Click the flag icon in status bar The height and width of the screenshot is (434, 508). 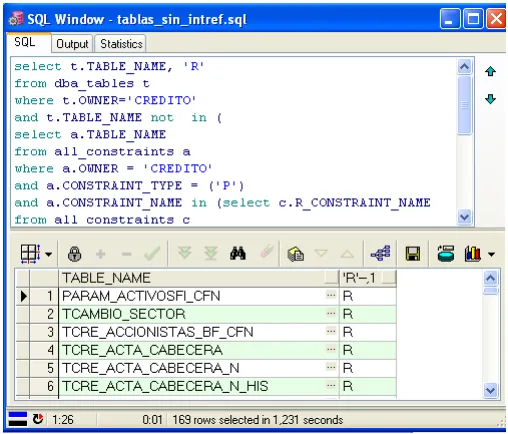pyautogui.click(x=17, y=419)
